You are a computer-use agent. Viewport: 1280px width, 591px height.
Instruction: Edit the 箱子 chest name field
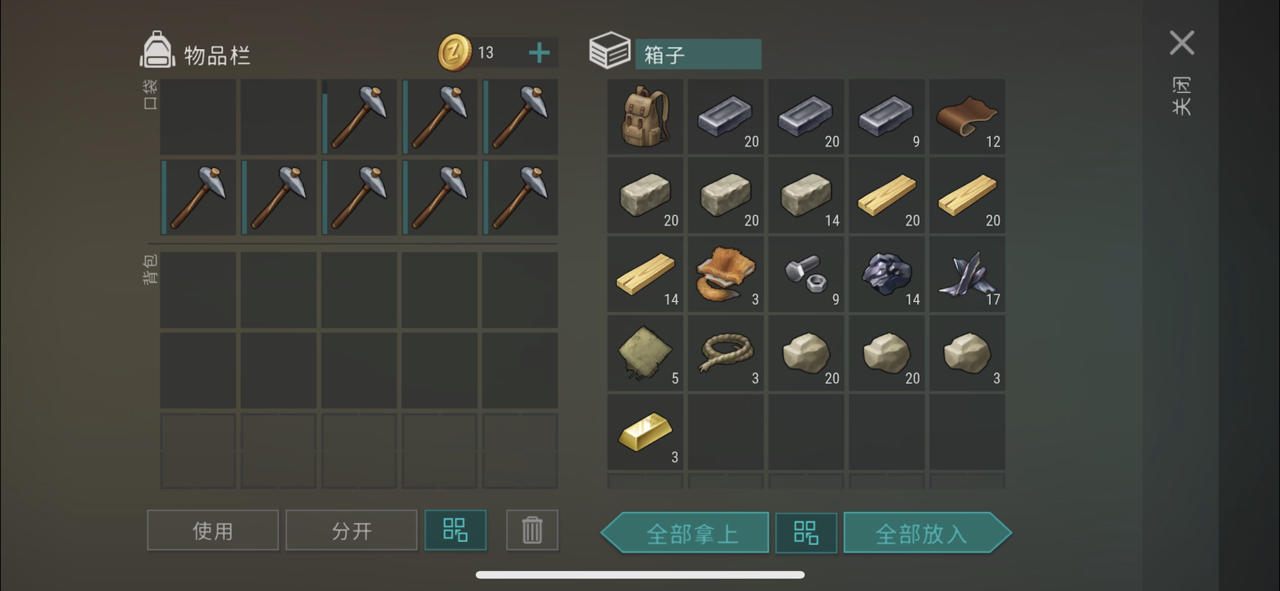(x=698, y=54)
